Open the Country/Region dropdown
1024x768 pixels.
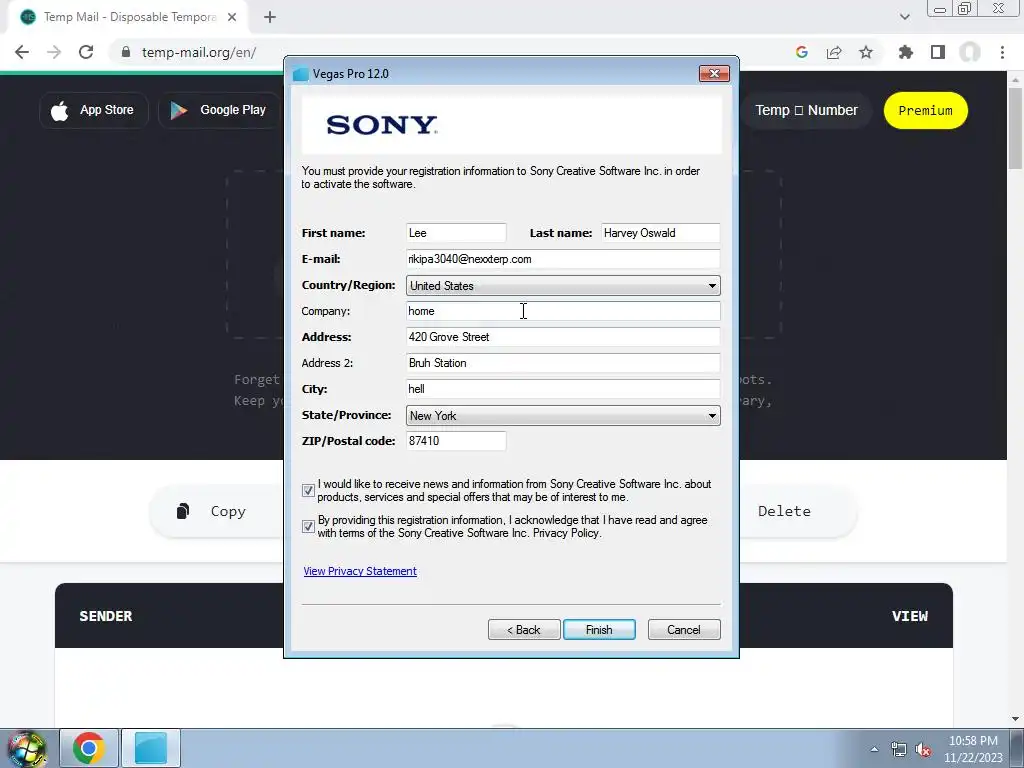coord(563,285)
